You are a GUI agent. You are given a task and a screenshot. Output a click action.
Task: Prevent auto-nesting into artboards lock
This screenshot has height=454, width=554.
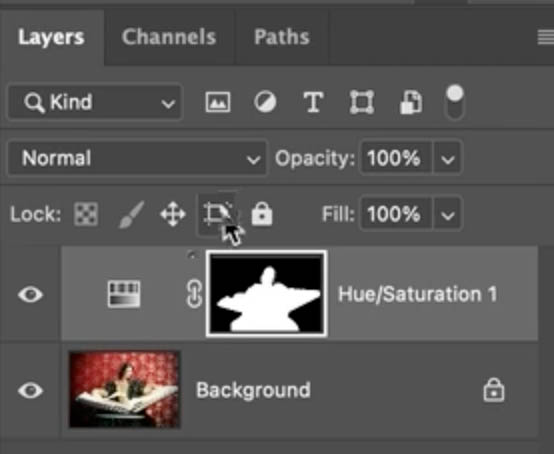tap(218, 213)
